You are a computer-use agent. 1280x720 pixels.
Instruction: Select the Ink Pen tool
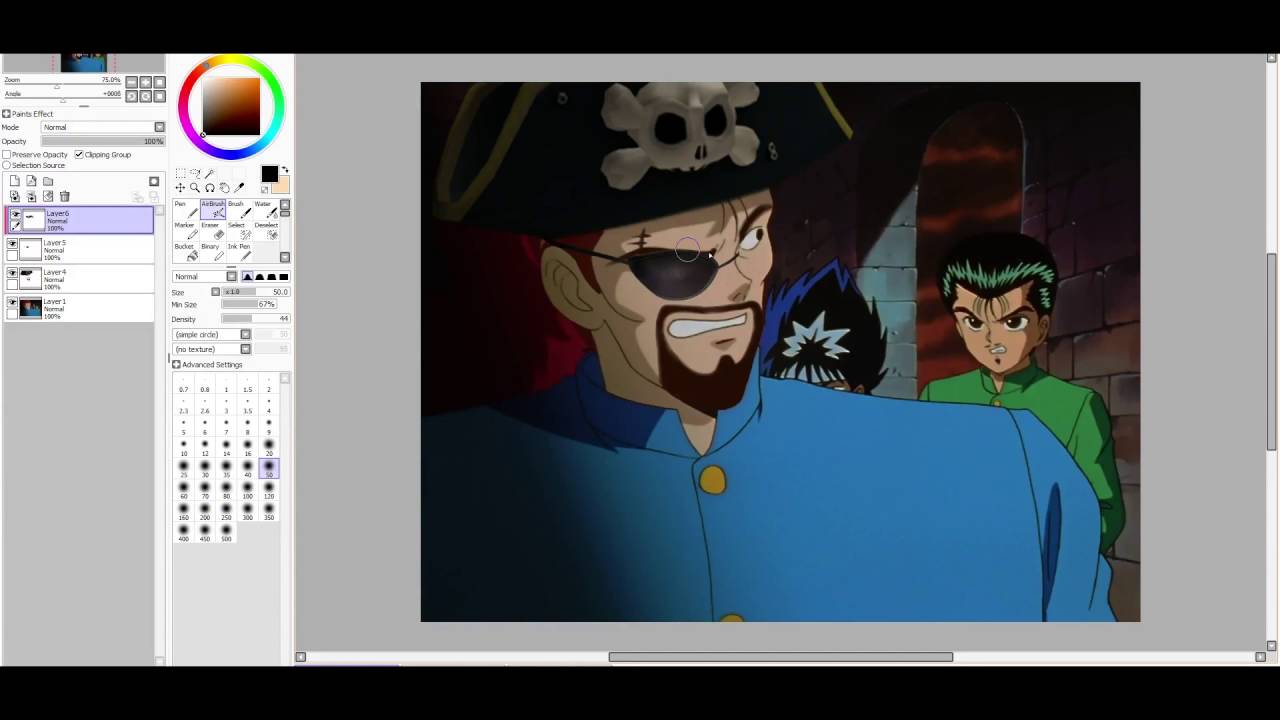(x=239, y=252)
